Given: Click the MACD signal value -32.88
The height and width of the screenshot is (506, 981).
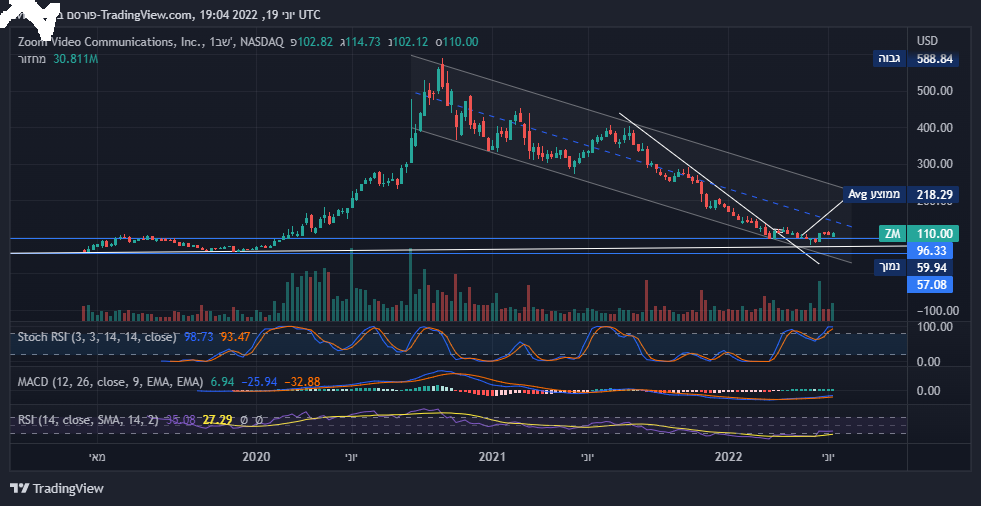Looking at the screenshot, I should coord(302,381).
